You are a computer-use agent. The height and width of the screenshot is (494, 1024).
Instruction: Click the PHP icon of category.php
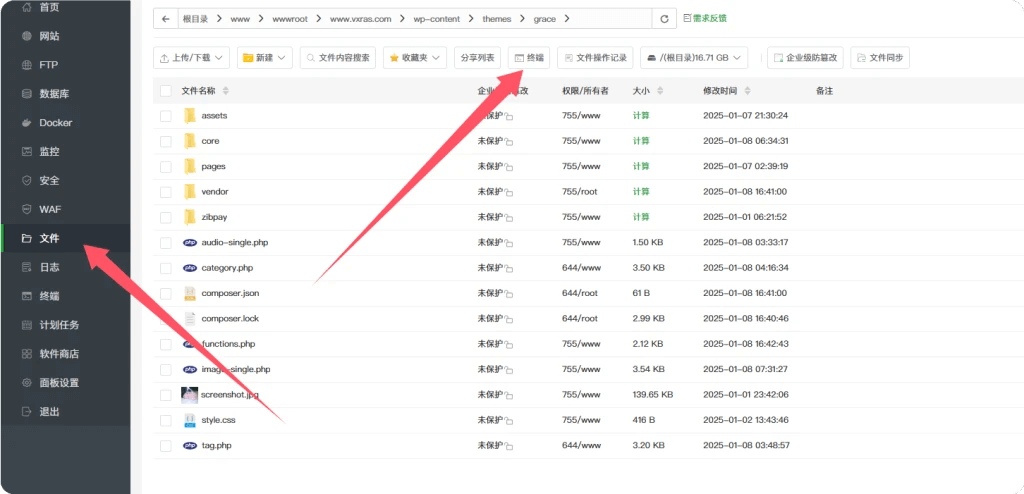coord(190,268)
